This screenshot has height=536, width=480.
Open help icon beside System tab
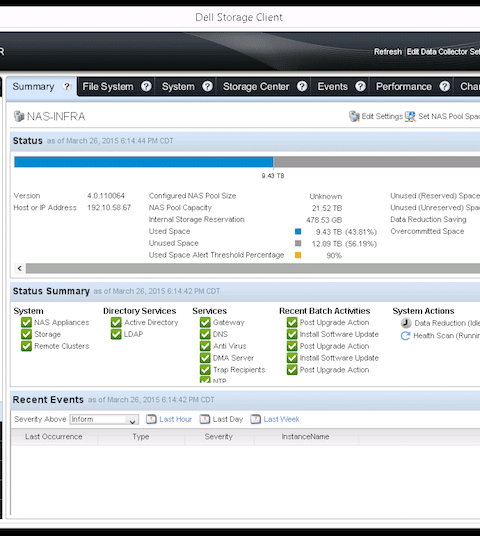[x=208, y=86]
